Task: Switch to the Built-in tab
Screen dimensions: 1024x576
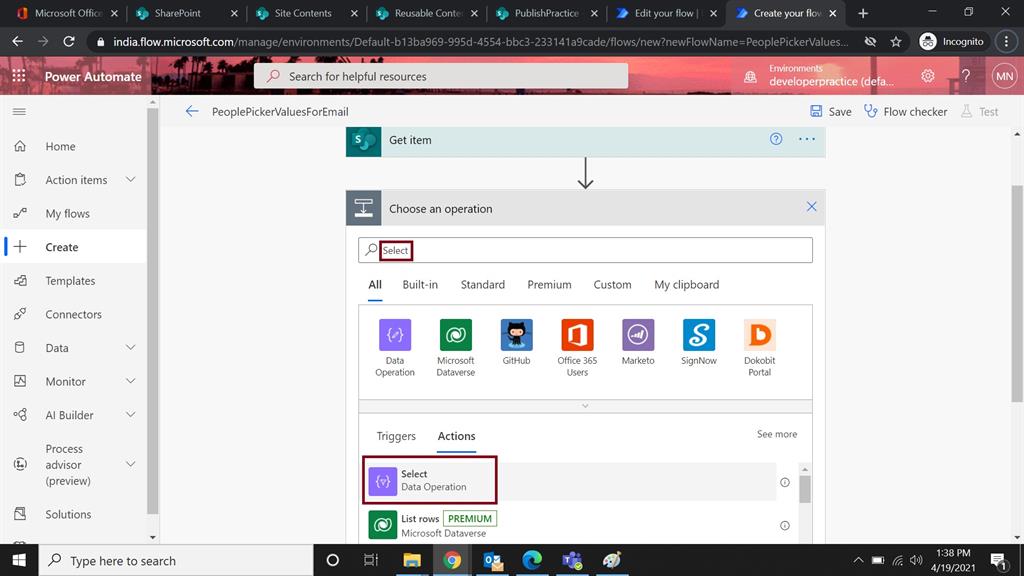Action: click(x=420, y=285)
